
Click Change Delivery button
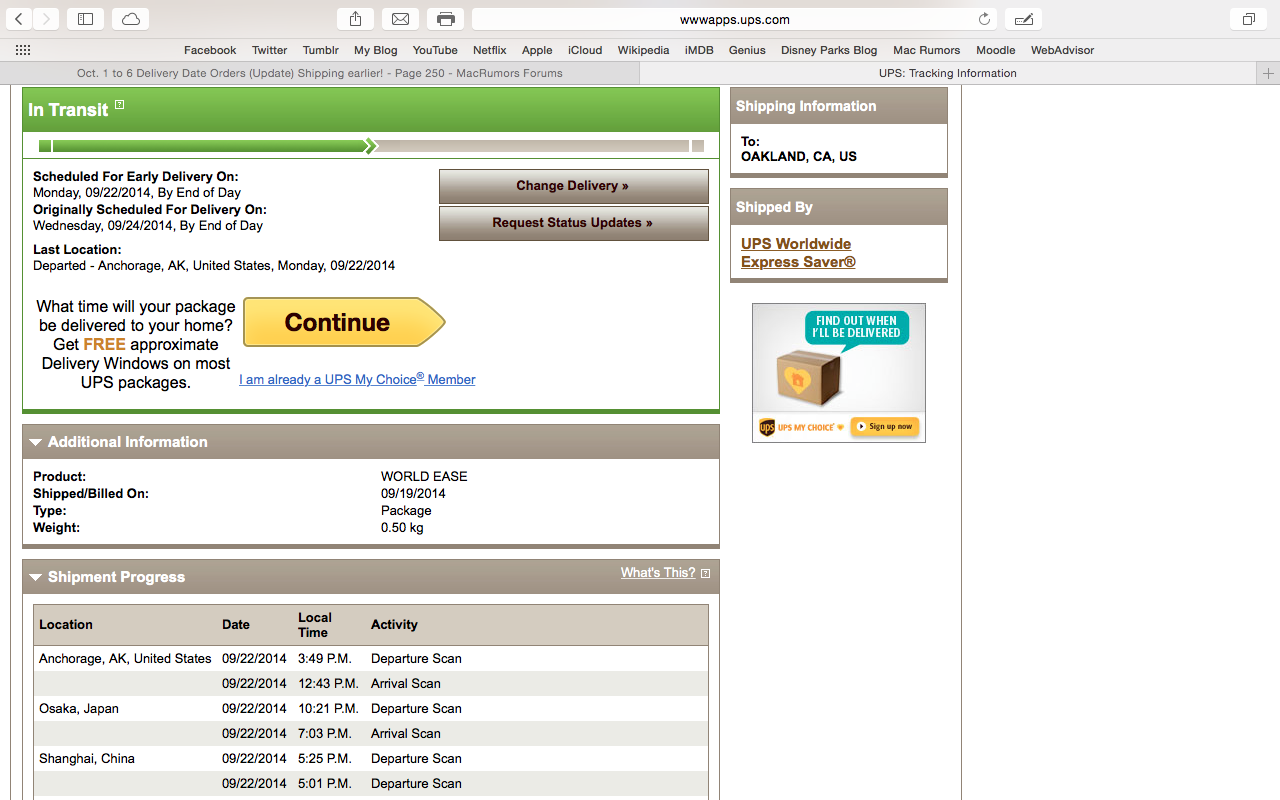(x=573, y=186)
